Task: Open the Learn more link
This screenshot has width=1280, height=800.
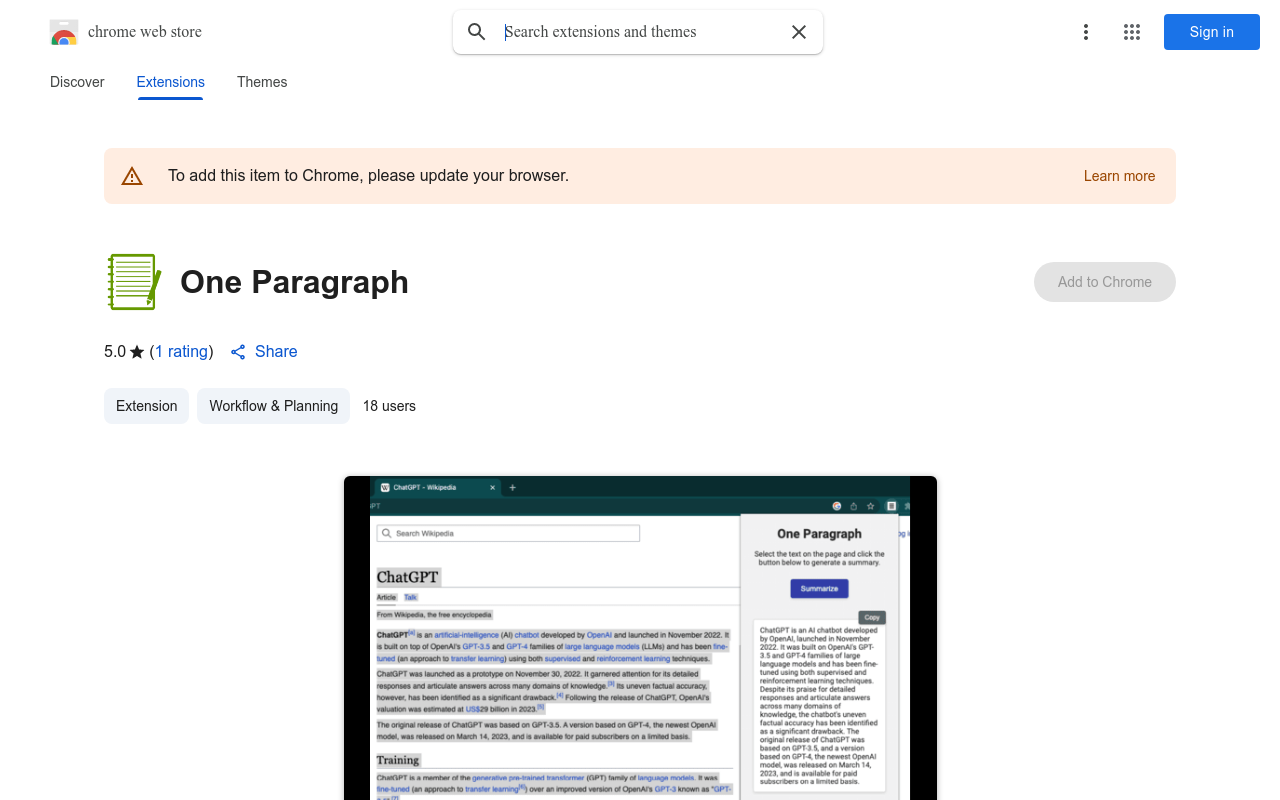Action: click(x=1119, y=176)
